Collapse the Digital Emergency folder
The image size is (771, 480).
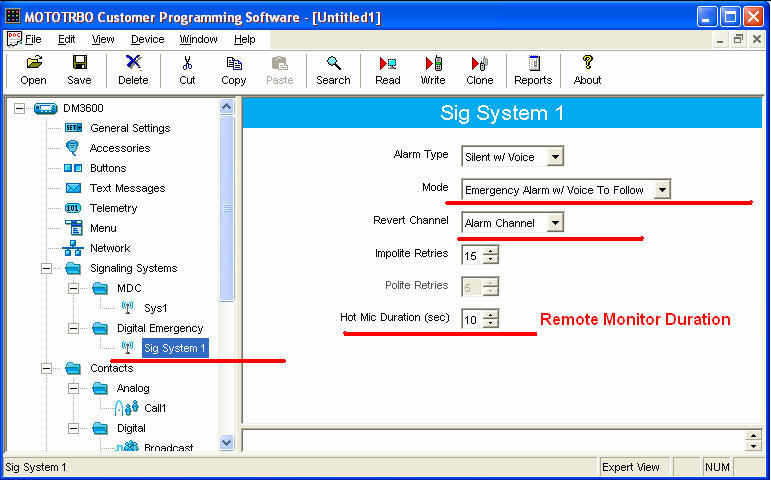73,328
